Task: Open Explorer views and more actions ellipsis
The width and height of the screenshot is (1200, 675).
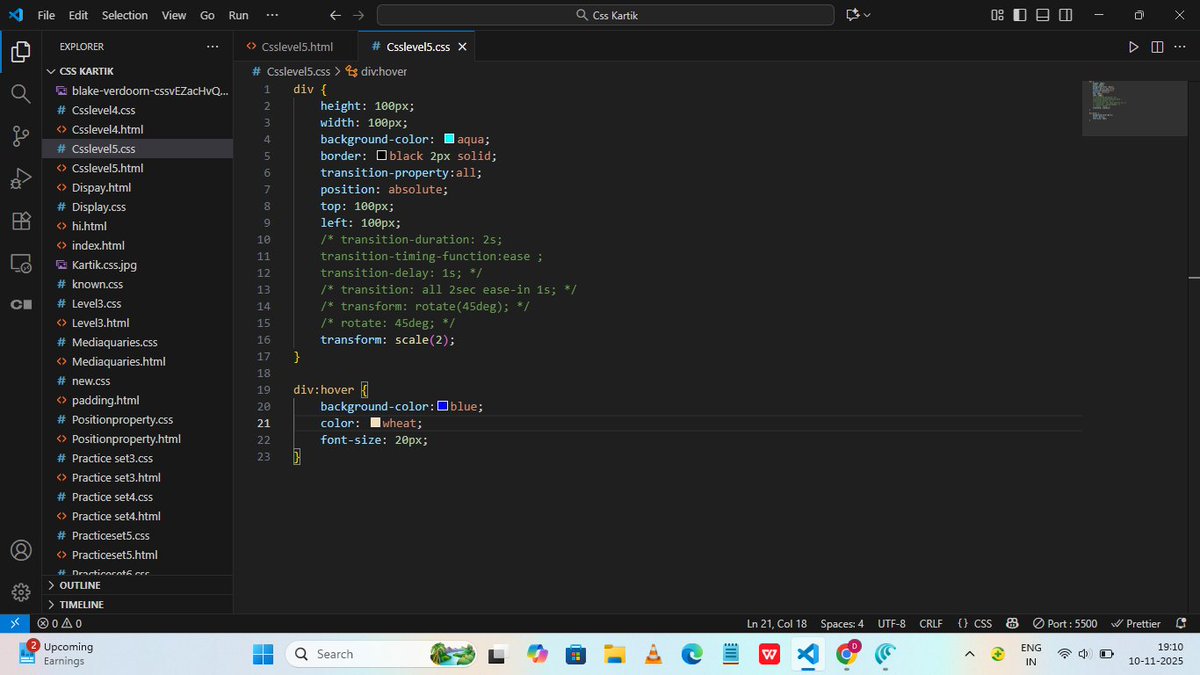Action: click(212, 47)
